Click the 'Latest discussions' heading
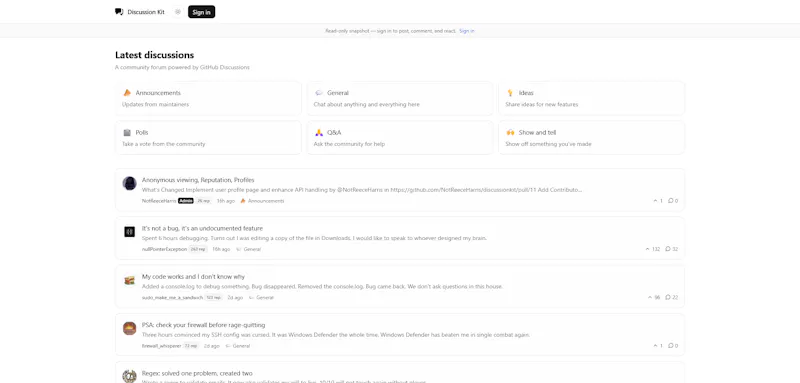The height and width of the screenshot is (383, 800). [155, 55]
